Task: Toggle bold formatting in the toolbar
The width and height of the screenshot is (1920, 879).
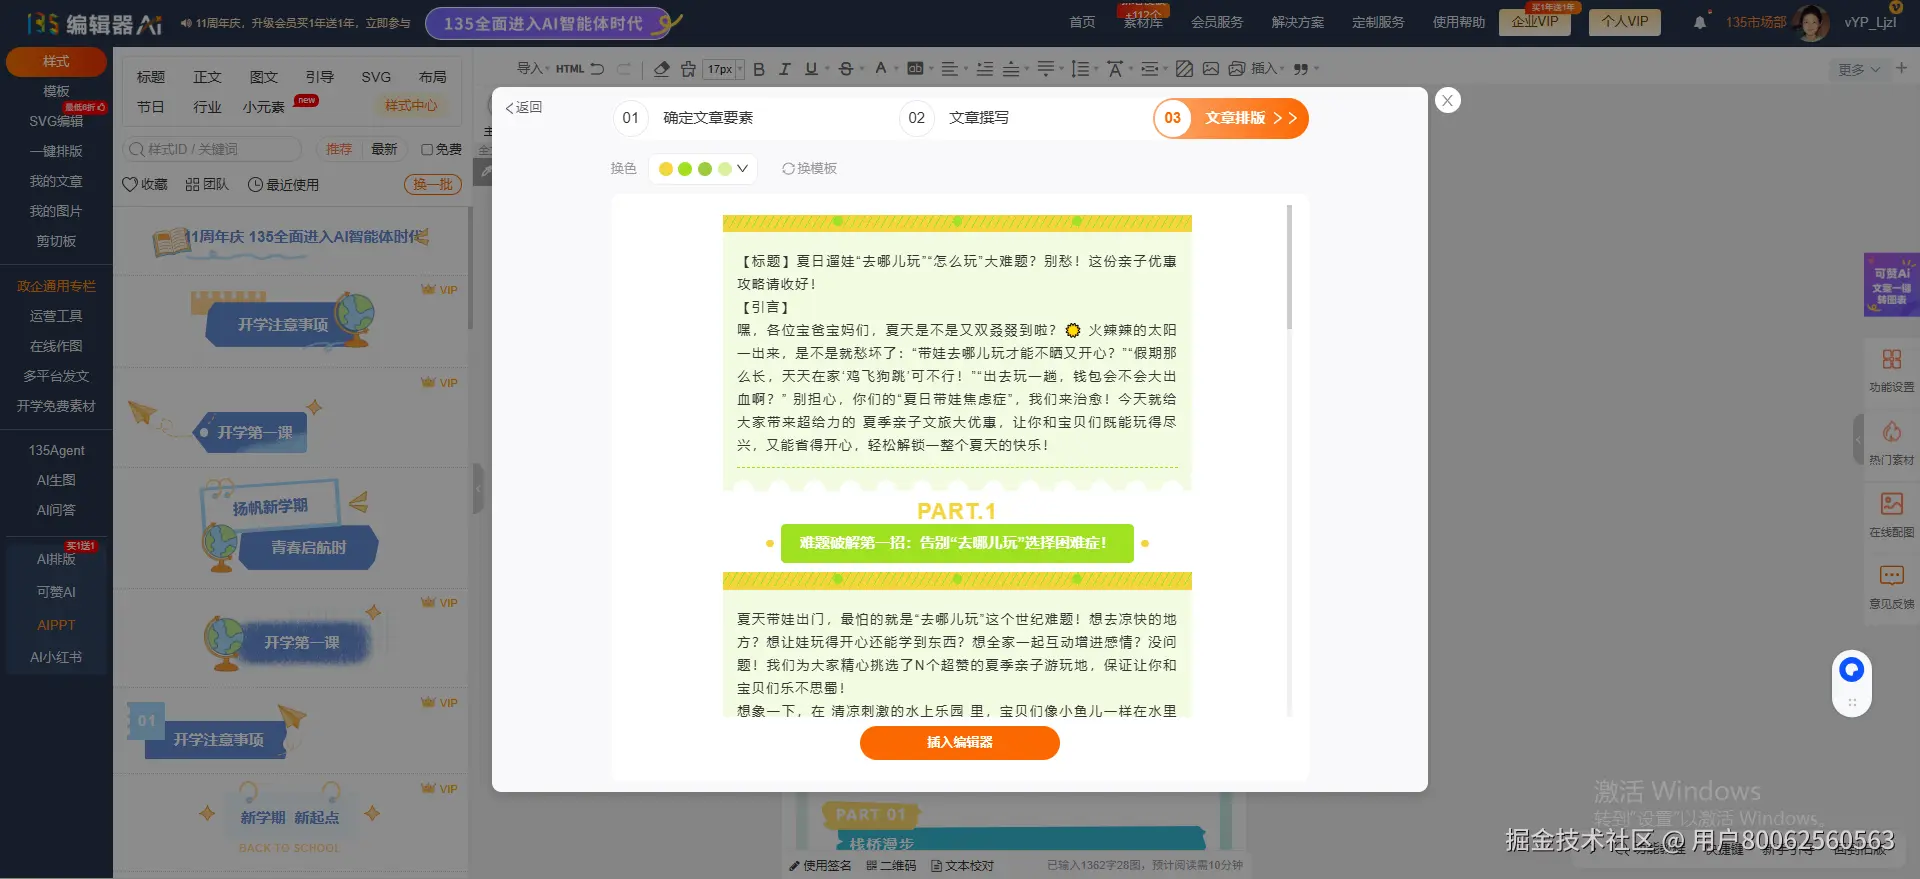Action: pos(759,69)
